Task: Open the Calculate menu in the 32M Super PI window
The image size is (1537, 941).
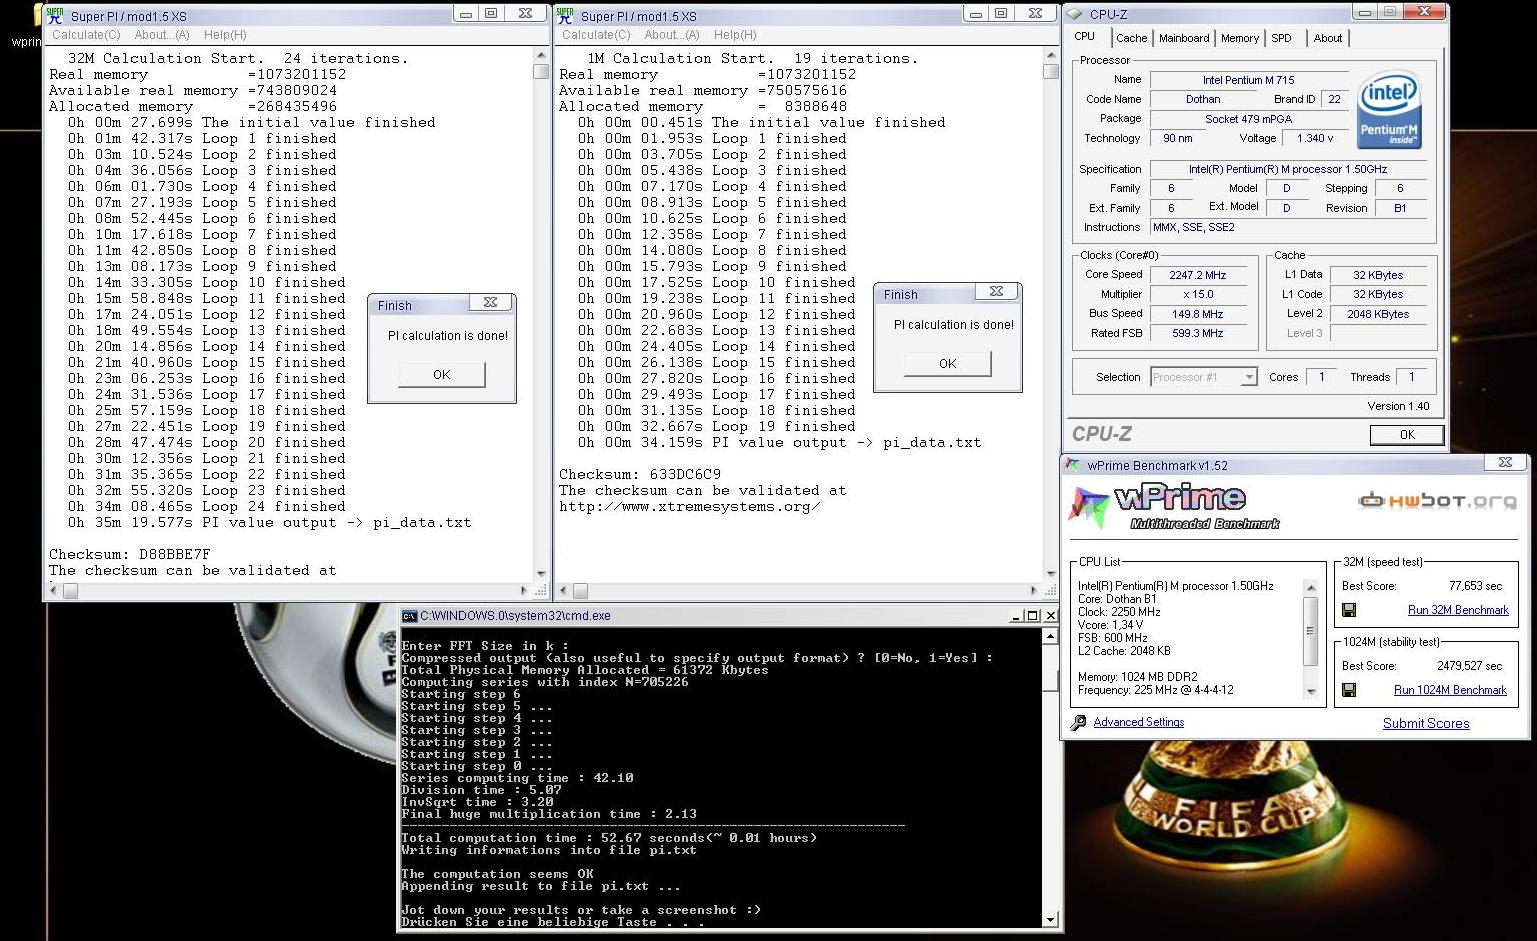Action: pyautogui.click(x=86, y=35)
